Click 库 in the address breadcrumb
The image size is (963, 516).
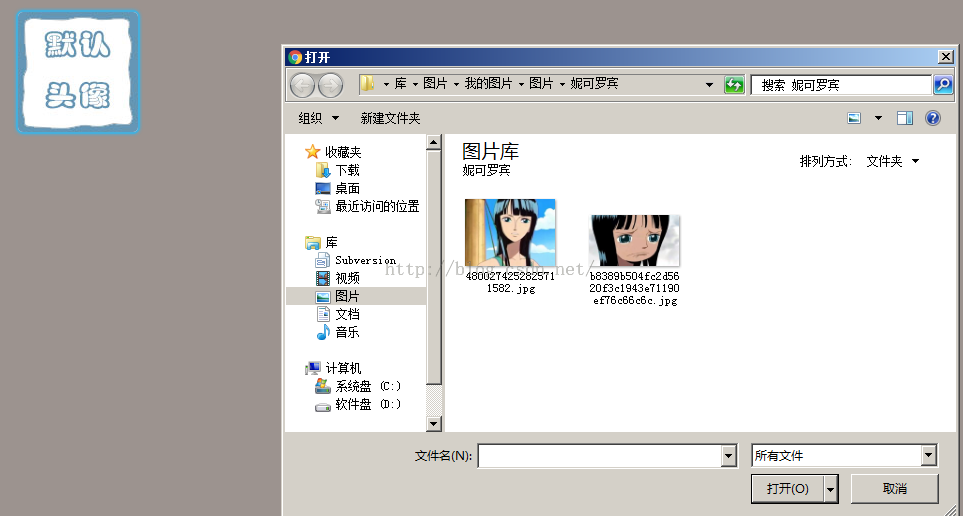400,84
